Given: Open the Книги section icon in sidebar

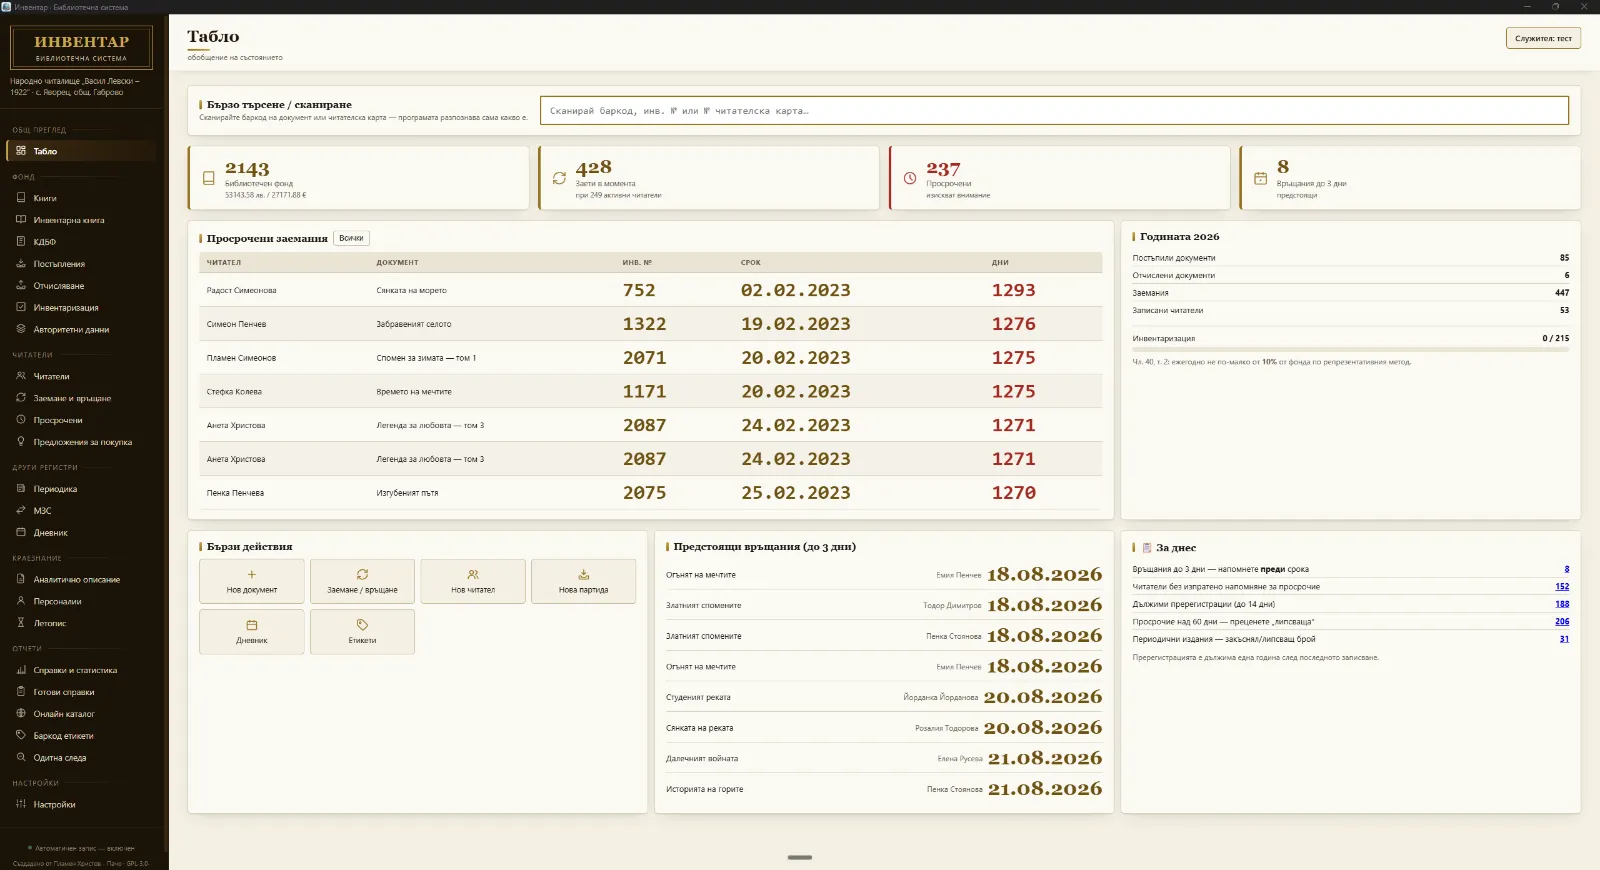Looking at the screenshot, I should click(21, 198).
